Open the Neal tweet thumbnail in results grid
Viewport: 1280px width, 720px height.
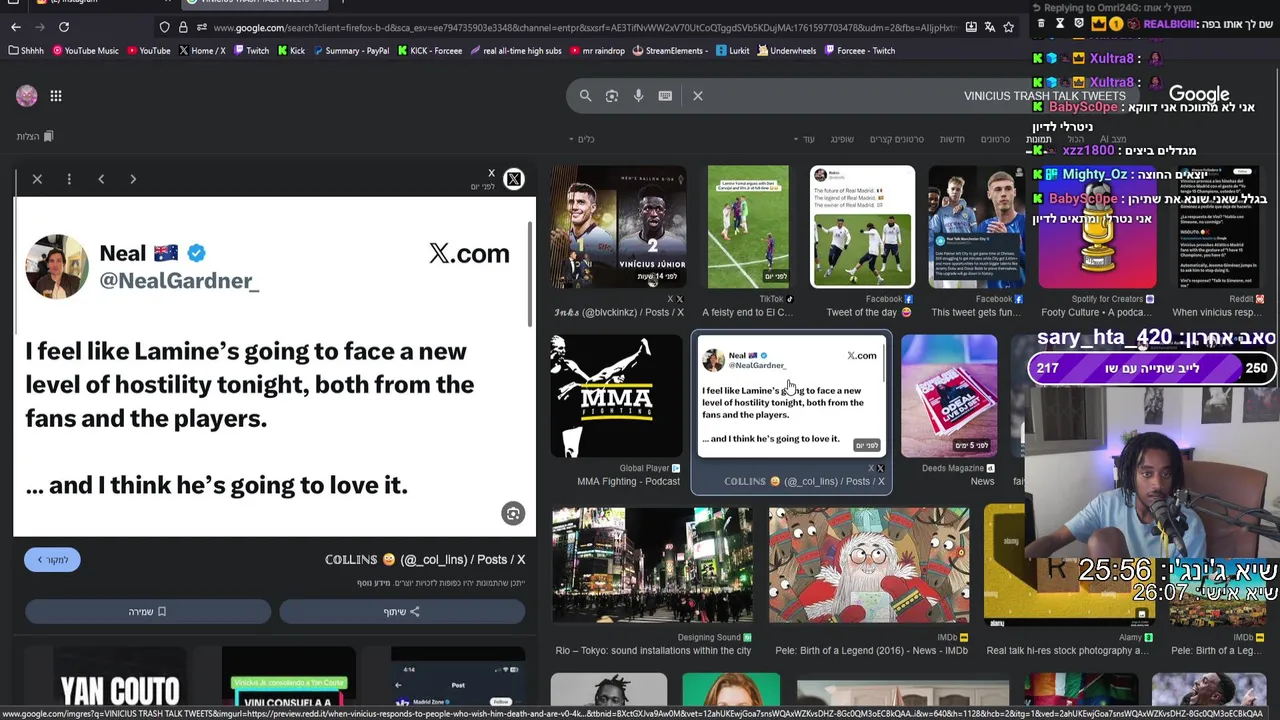pyautogui.click(x=791, y=398)
